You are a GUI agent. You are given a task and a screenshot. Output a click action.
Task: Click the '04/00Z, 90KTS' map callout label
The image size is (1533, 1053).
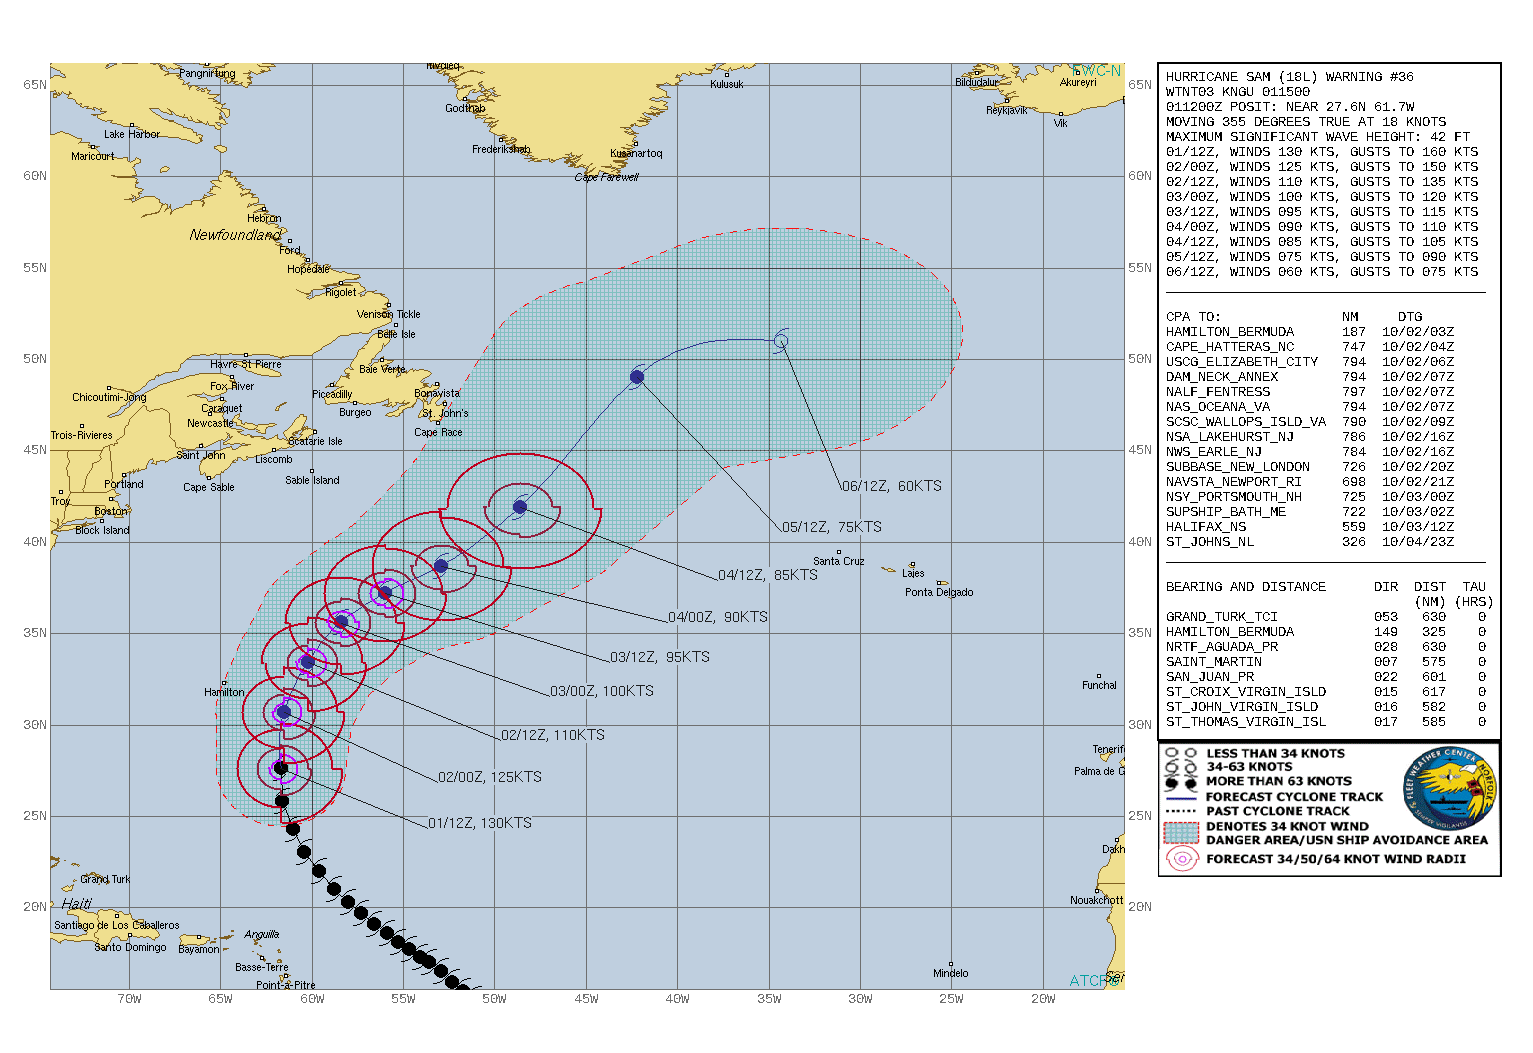[718, 617]
